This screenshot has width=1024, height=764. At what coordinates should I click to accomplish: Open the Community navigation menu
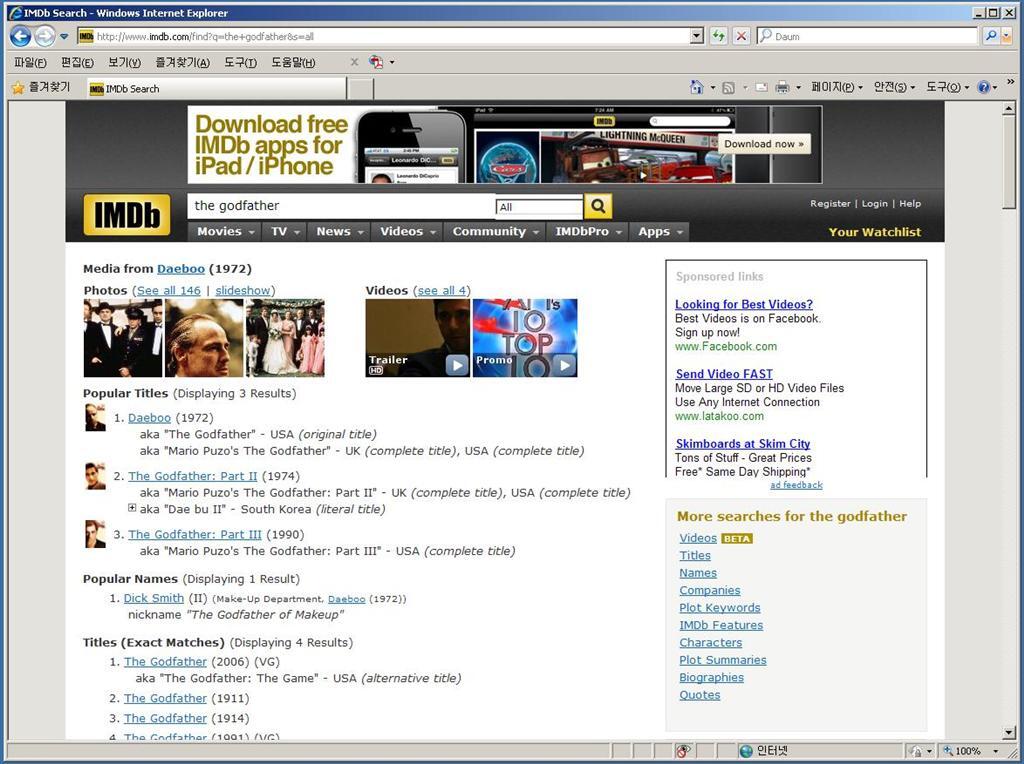[x=494, y=231]
